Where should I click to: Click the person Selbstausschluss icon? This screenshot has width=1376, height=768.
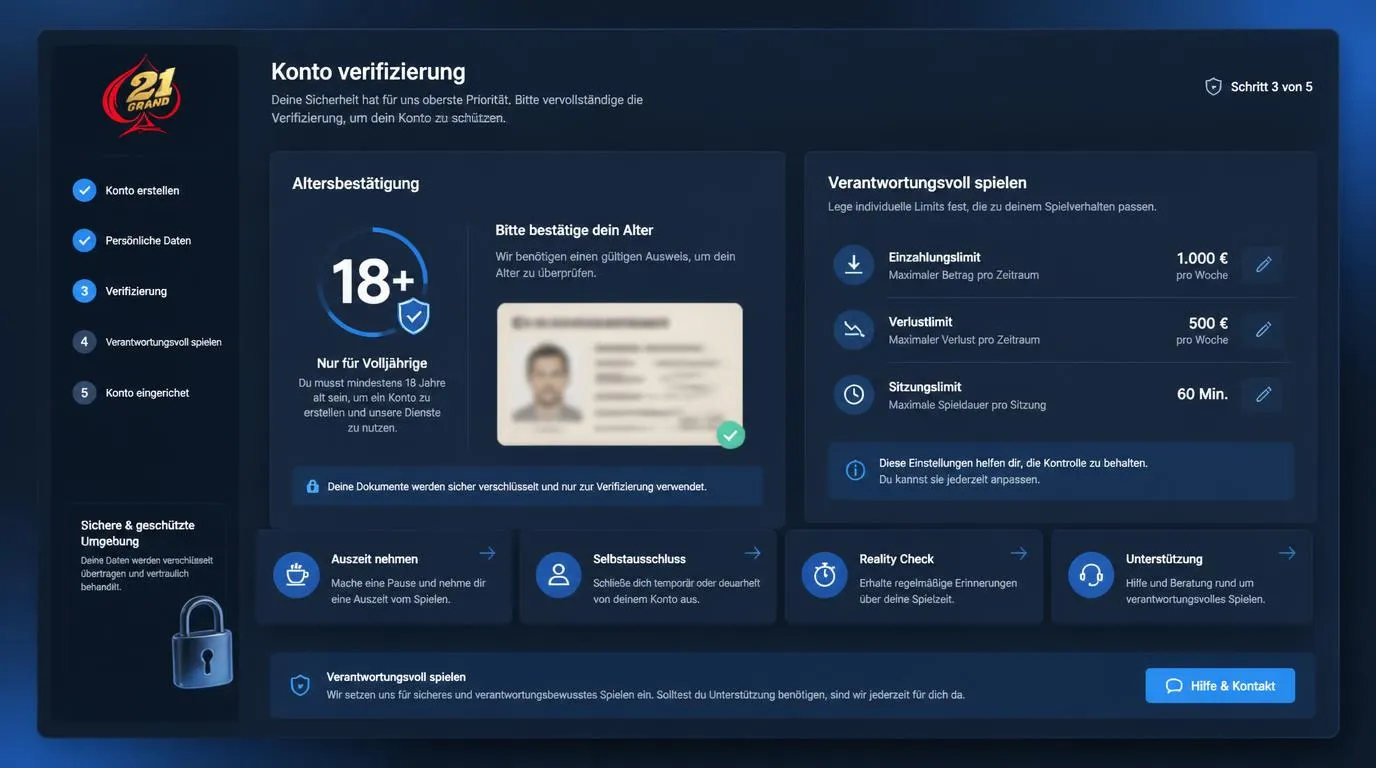(558, 575)
